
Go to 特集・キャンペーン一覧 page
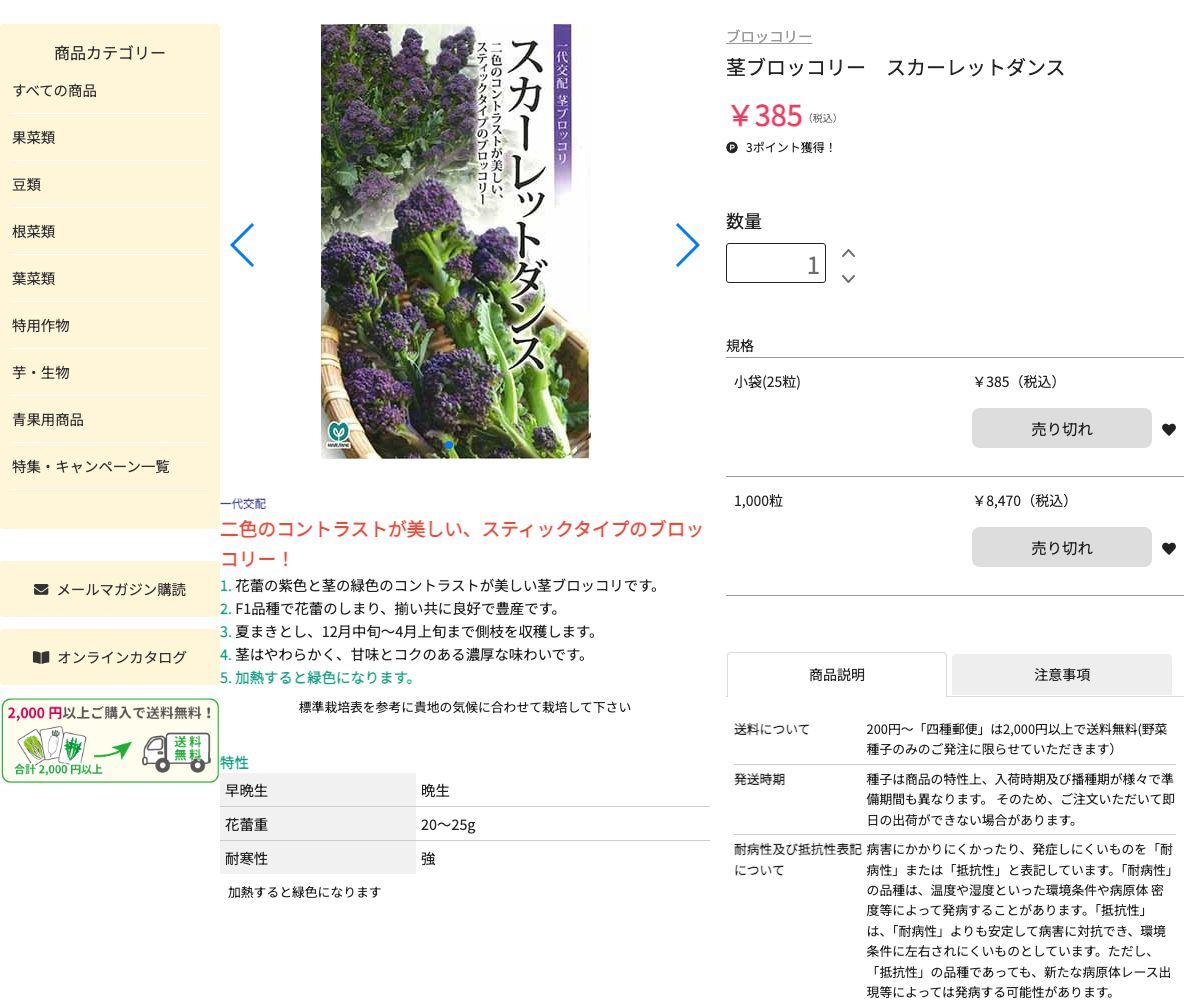[91, 467]
